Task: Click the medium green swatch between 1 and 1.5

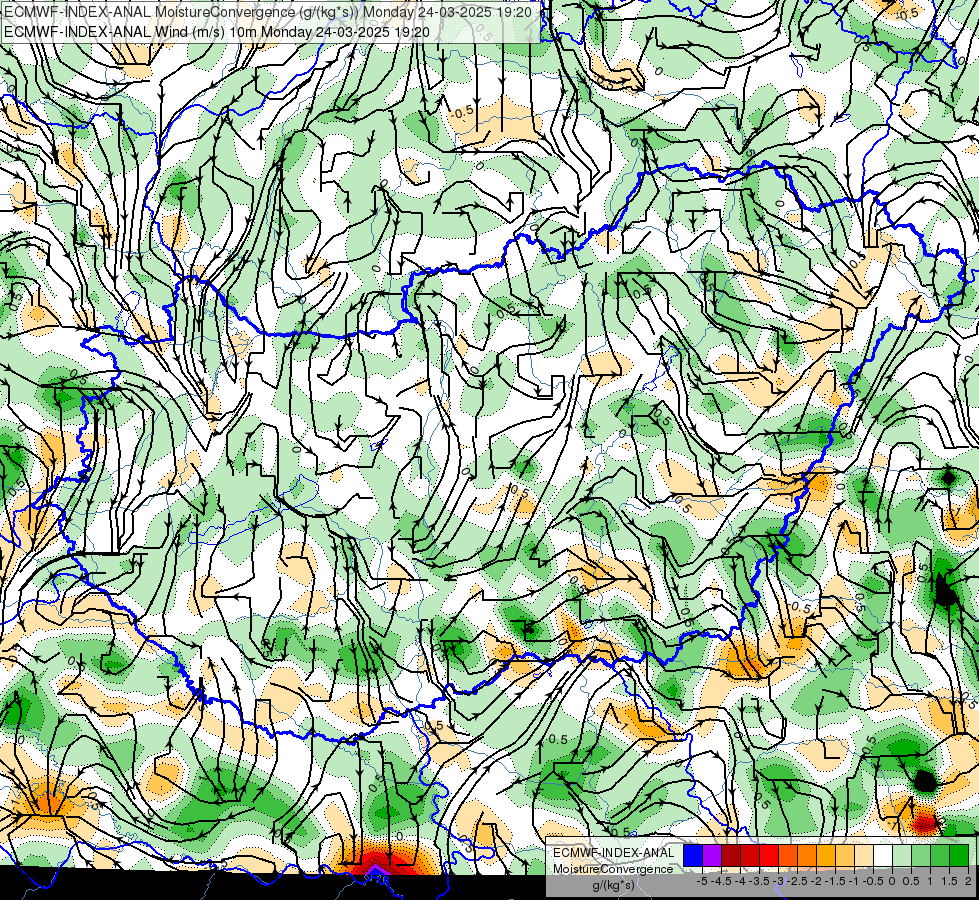Action: [940, 855]
